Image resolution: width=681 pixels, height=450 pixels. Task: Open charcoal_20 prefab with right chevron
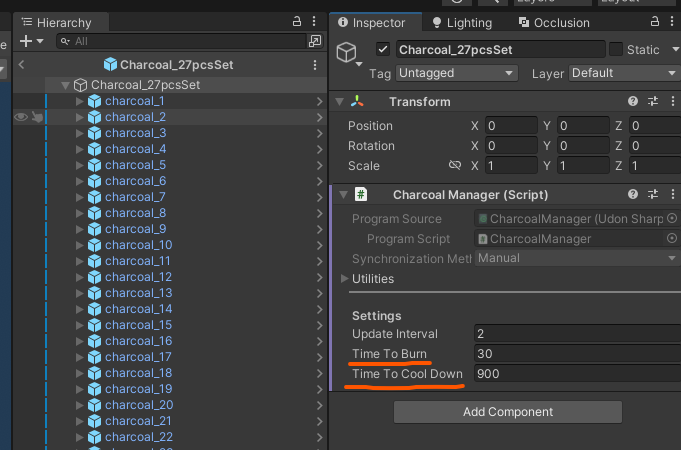[x=320, y=405]
